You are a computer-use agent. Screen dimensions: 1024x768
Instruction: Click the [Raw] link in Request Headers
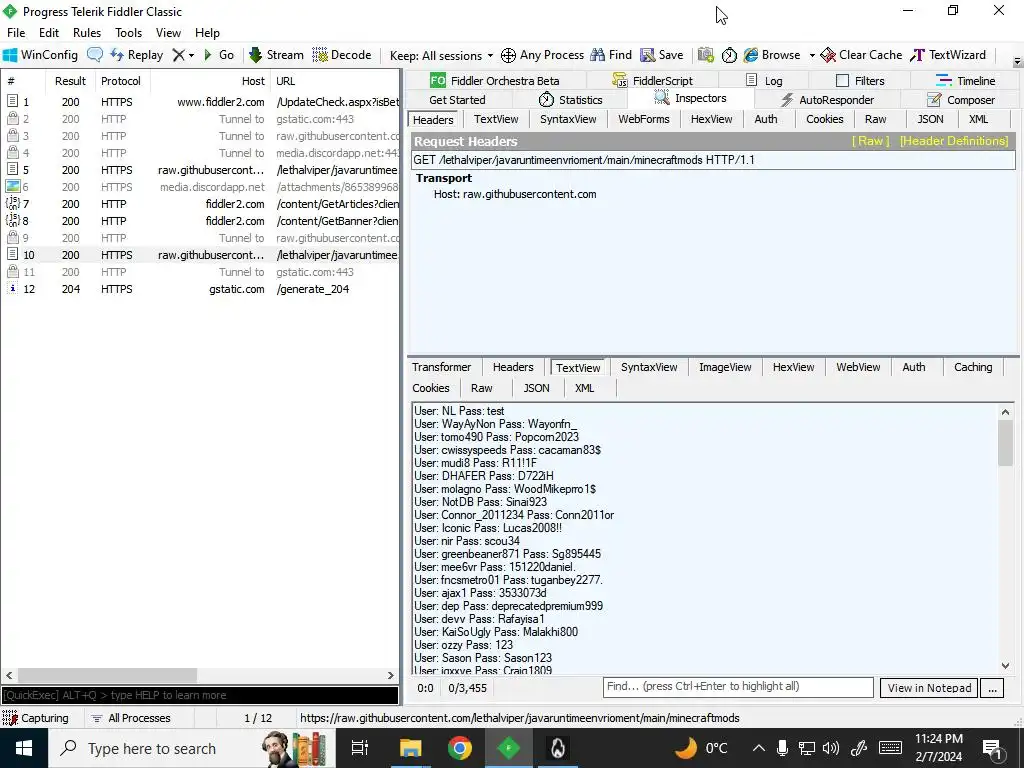click(x=870, y=141)
